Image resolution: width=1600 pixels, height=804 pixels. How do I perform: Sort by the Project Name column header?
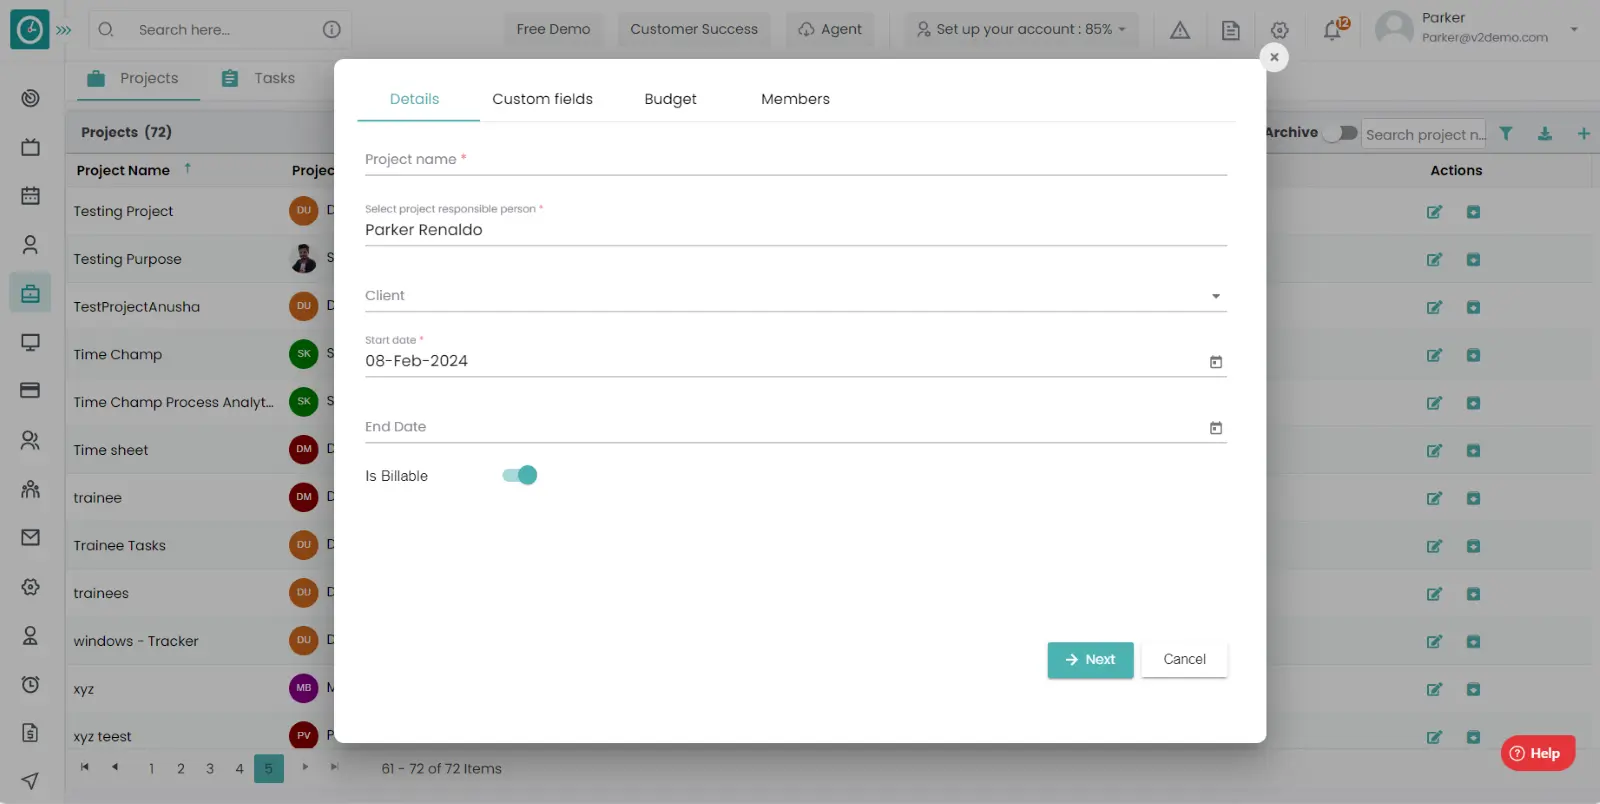click(x=123, y=170)
